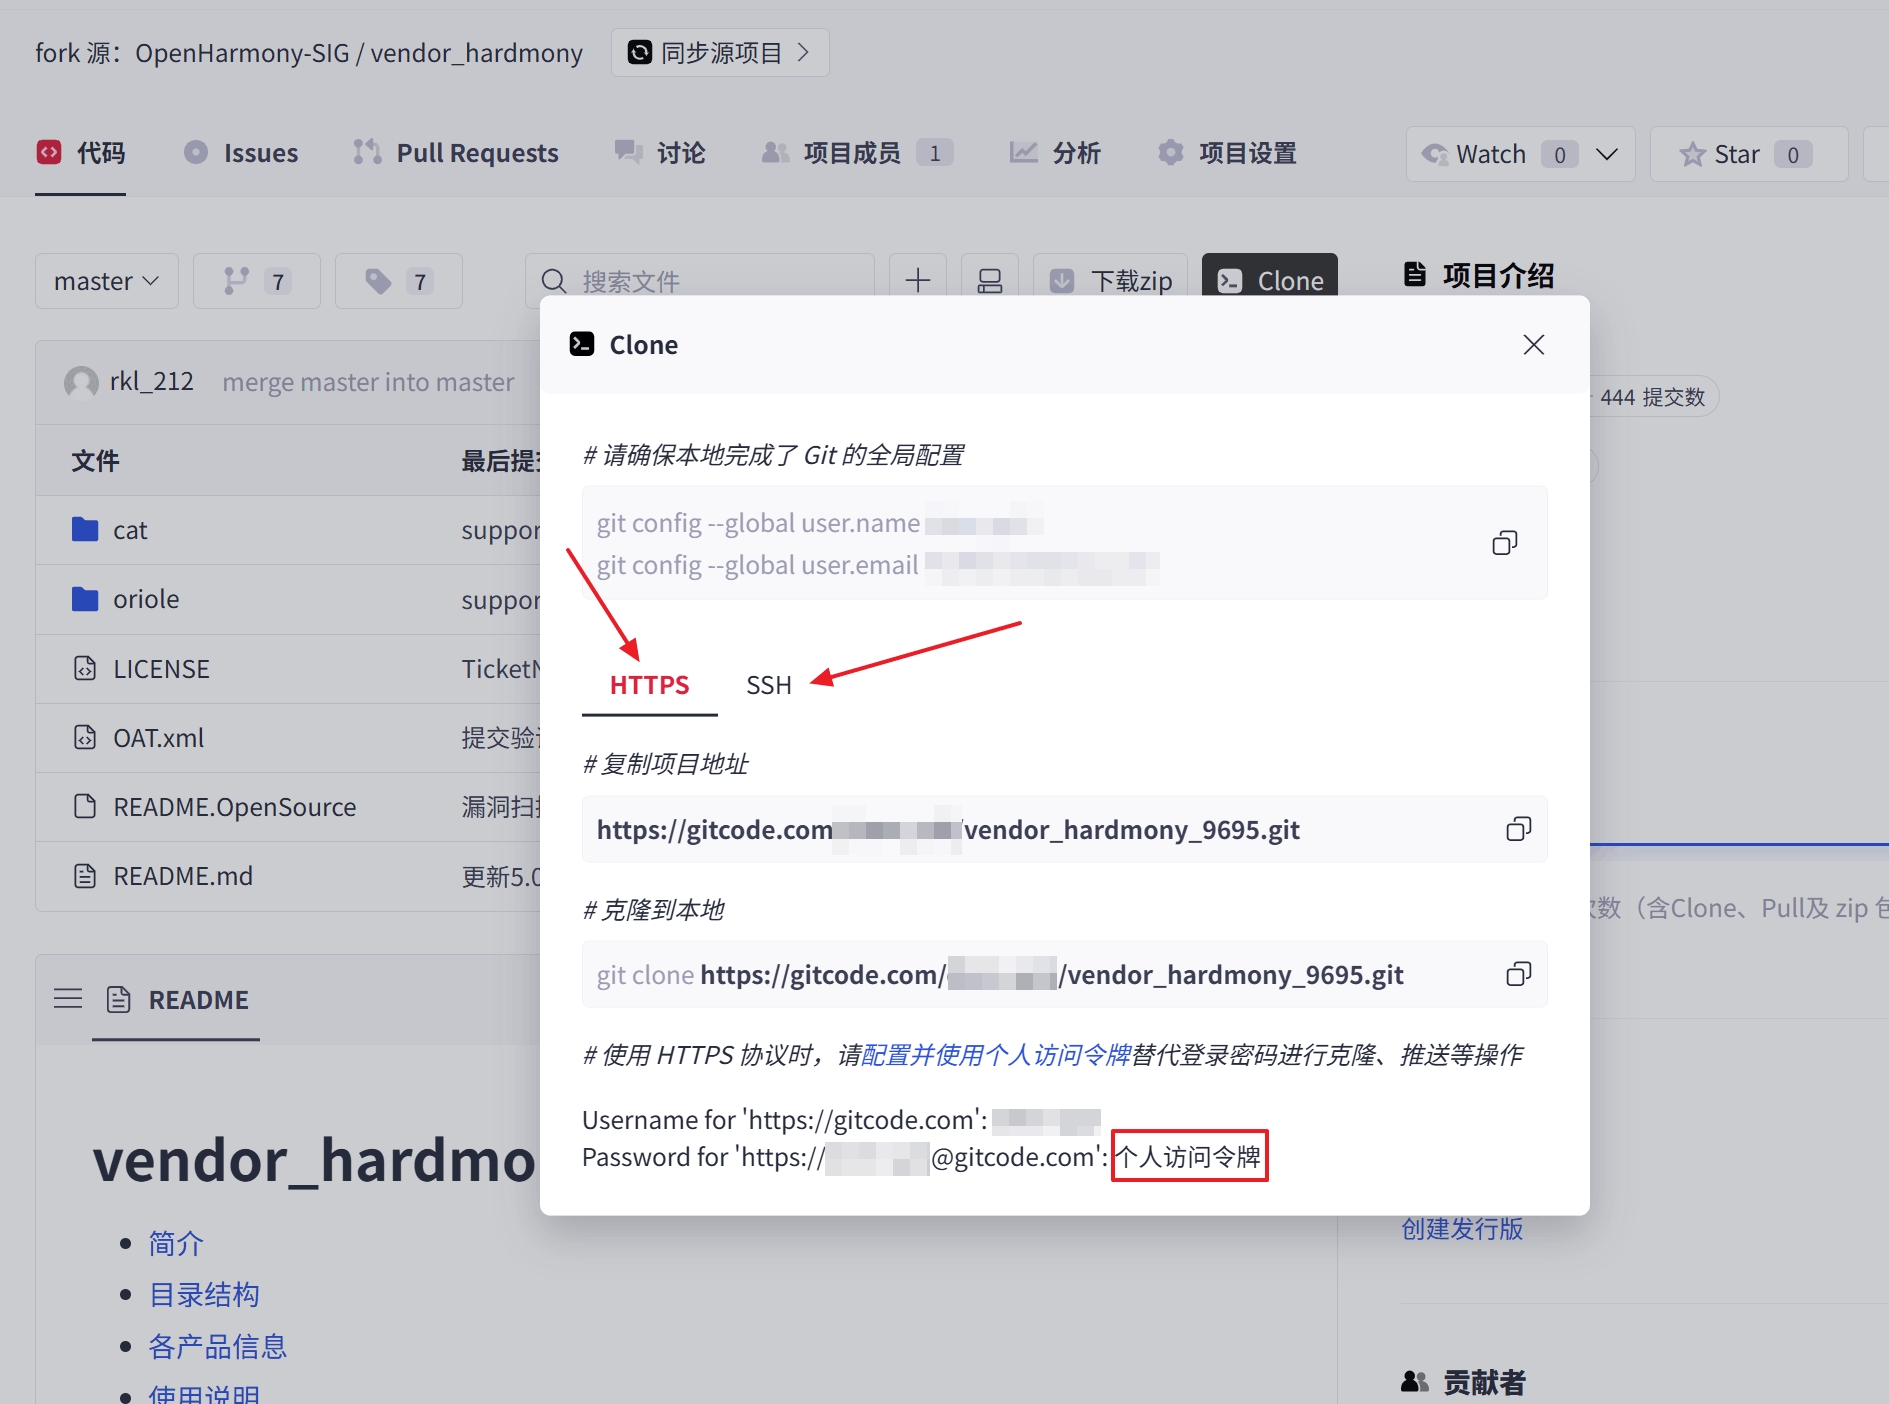Click the 下载zip button
The width and height of the screenshot is (1889, 1404).
click(1111, 281)
